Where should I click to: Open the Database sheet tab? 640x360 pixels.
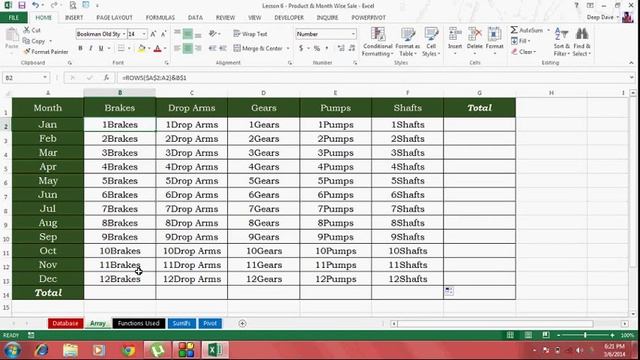click(65, 323)
